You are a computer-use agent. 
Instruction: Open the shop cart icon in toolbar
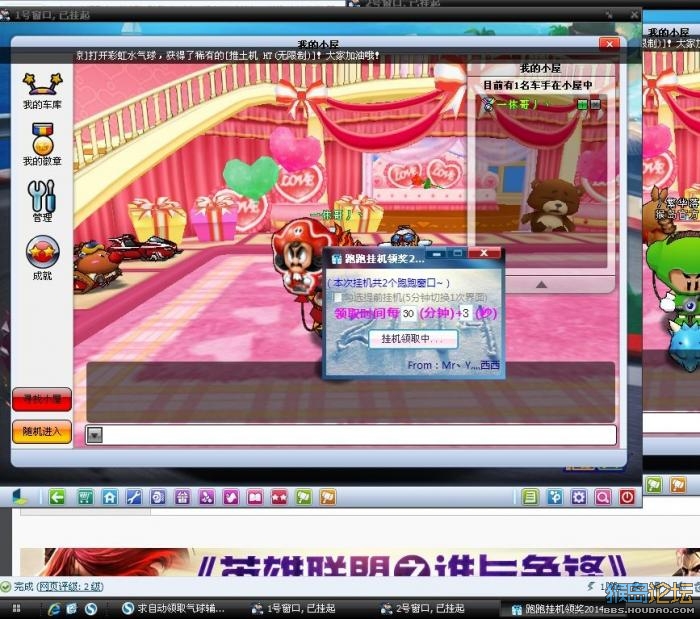tap(85, 497)
